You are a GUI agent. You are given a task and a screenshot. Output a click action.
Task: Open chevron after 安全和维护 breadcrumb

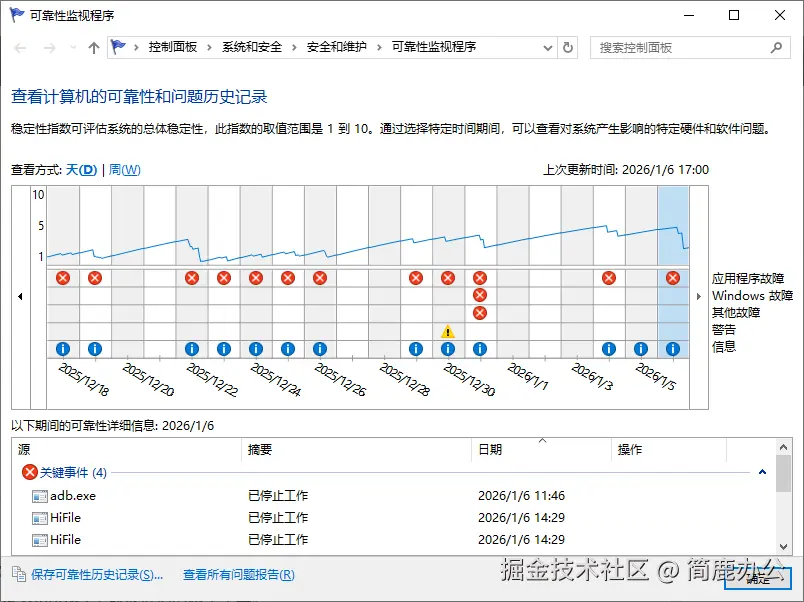click(379, 48)
